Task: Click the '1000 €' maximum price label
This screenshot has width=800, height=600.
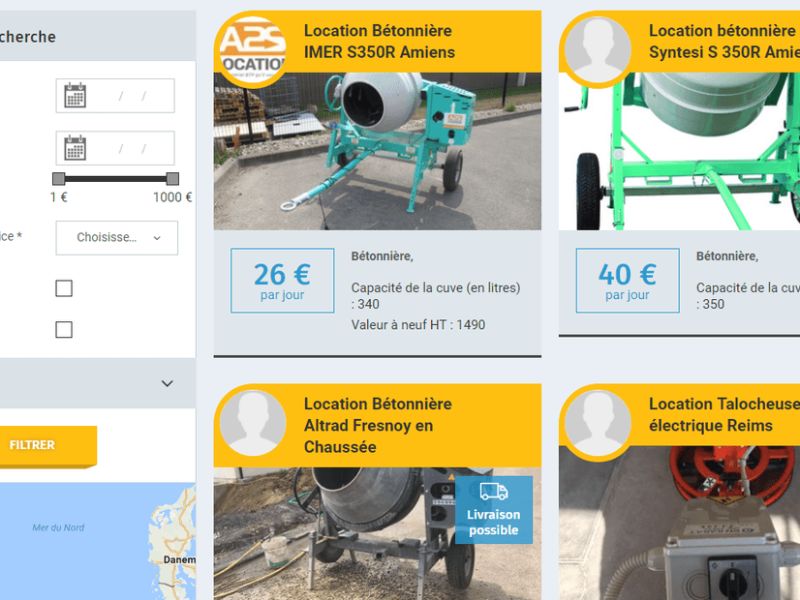Action: click(x=172, y=197)
